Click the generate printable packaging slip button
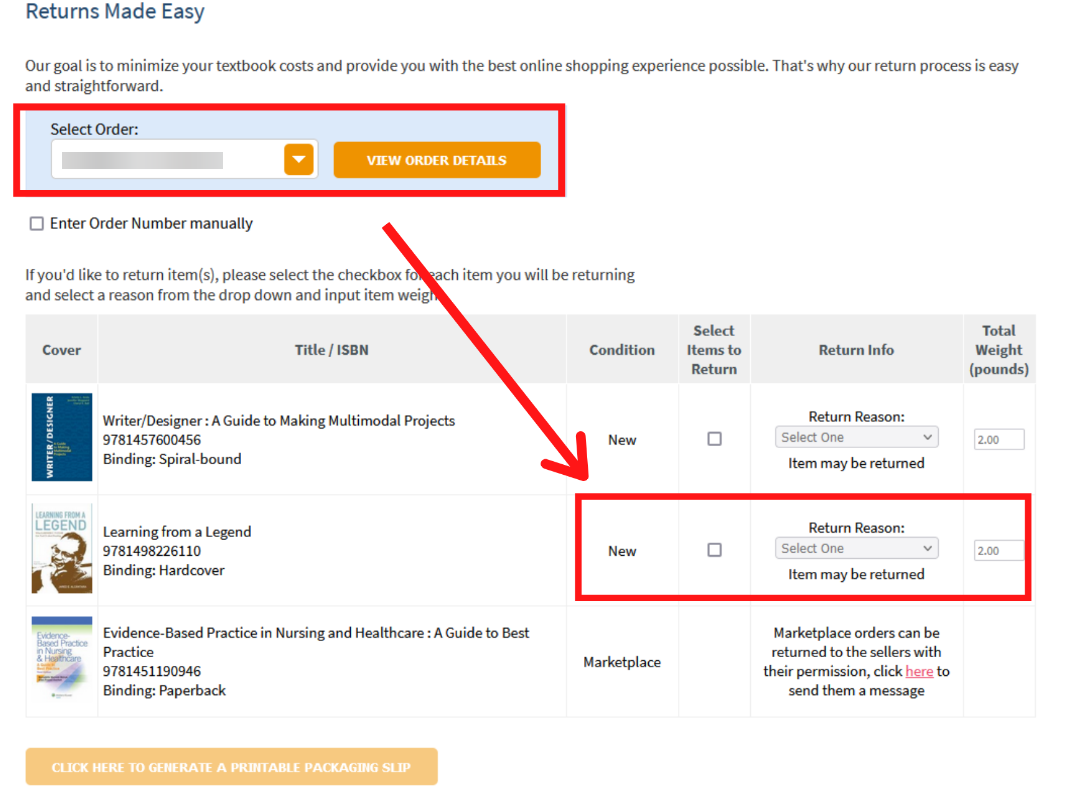 click(231, 767)
